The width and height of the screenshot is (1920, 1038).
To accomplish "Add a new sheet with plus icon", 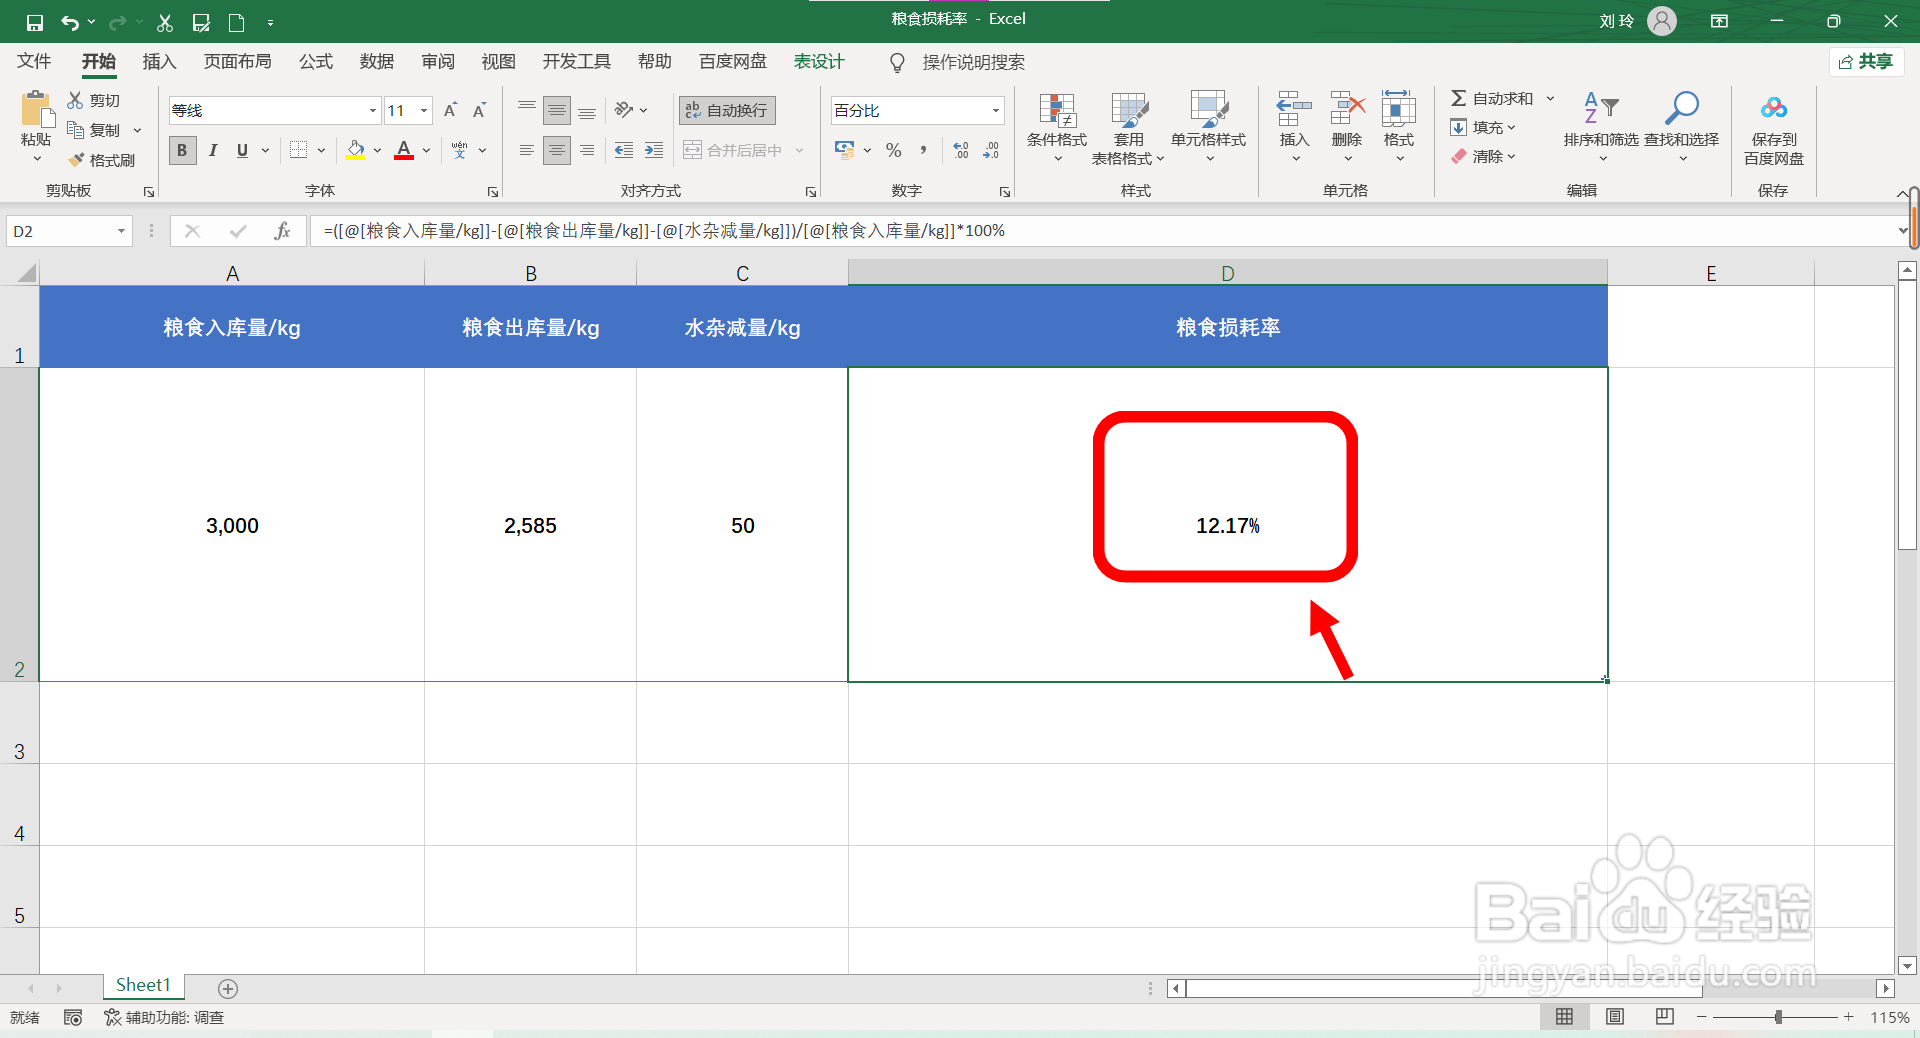I will pyautogui.click(x=228, y=988).
